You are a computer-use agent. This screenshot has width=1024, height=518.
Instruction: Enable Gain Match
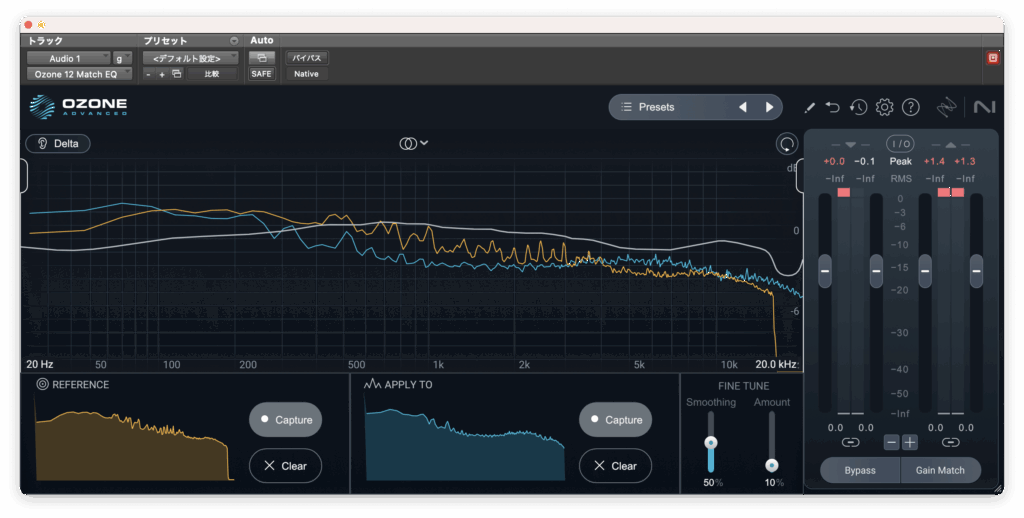coord(940,470)
